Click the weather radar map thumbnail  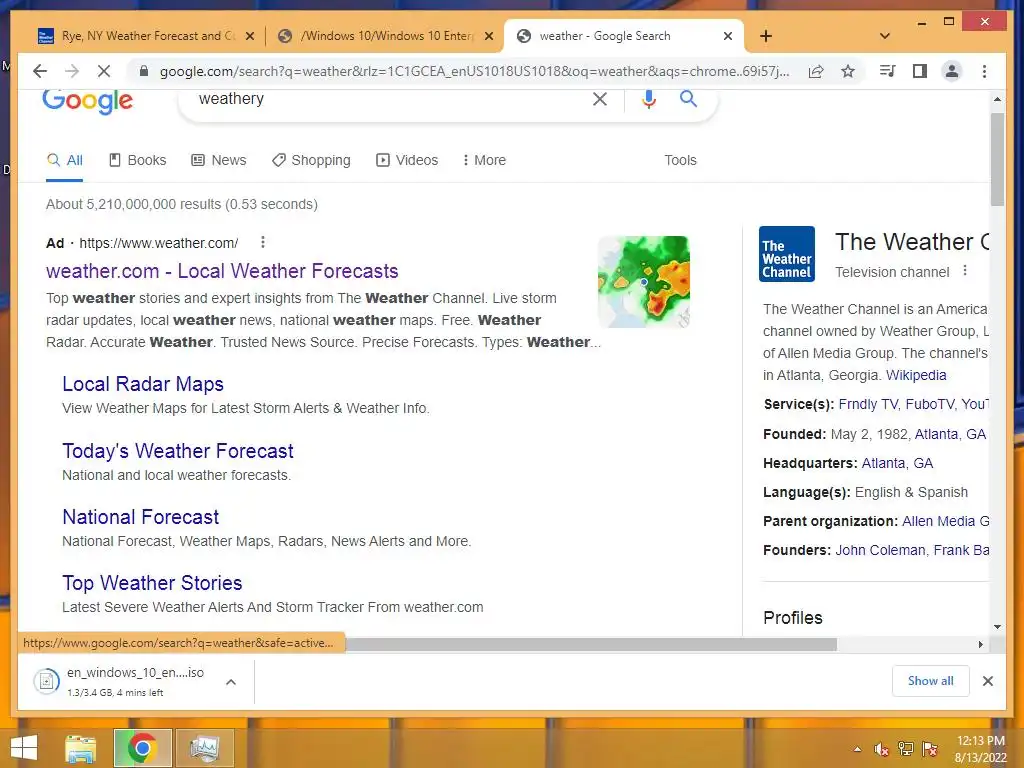(643, 281)
